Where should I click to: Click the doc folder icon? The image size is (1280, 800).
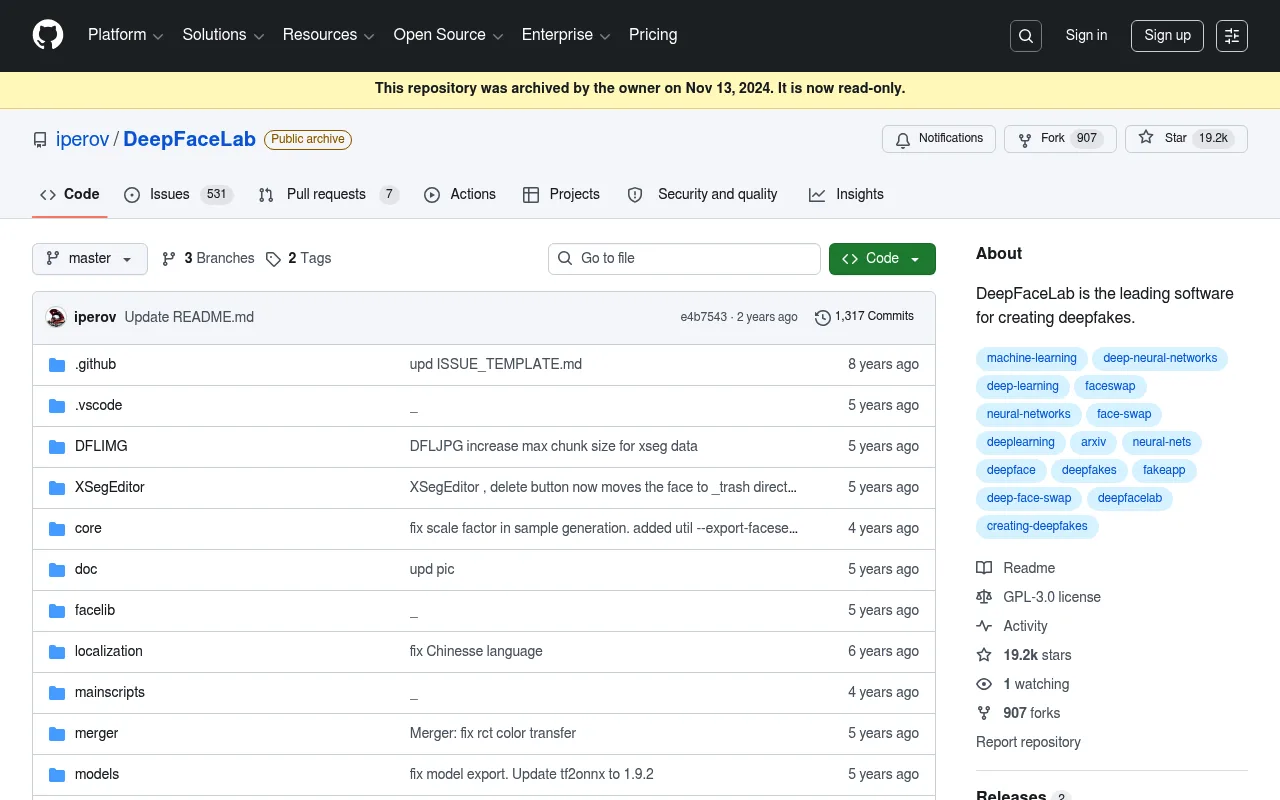coord(57,570)
